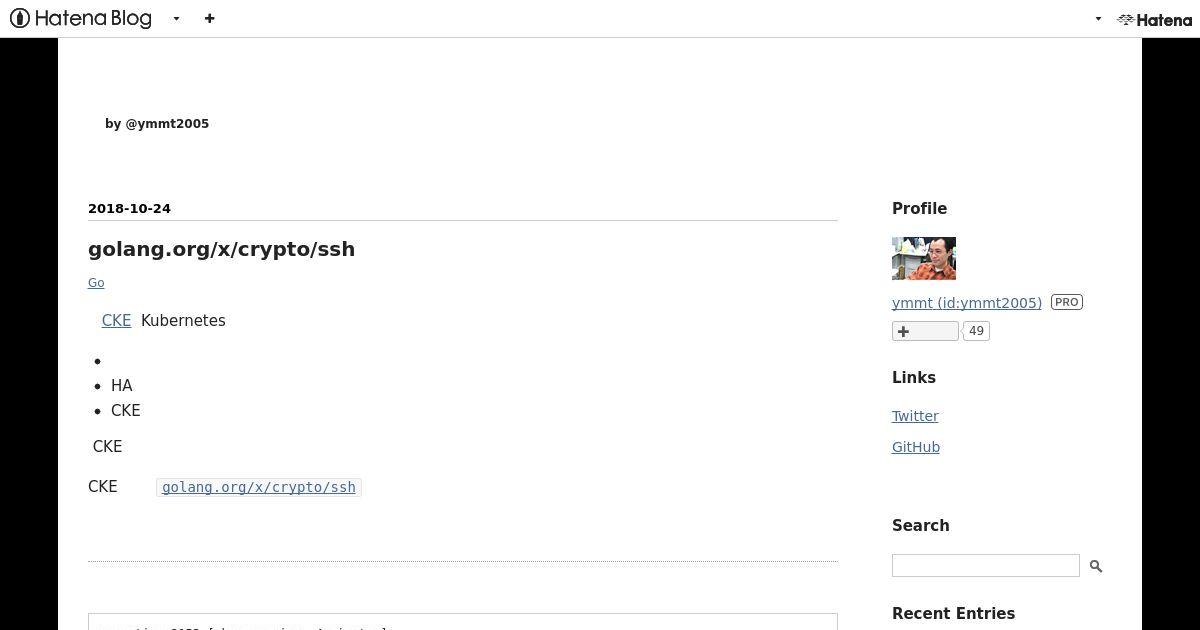The width and height of the screenshot is (1200, 630).
Task: Click the Hatena Blog logo
Action: tap(81, 18)
